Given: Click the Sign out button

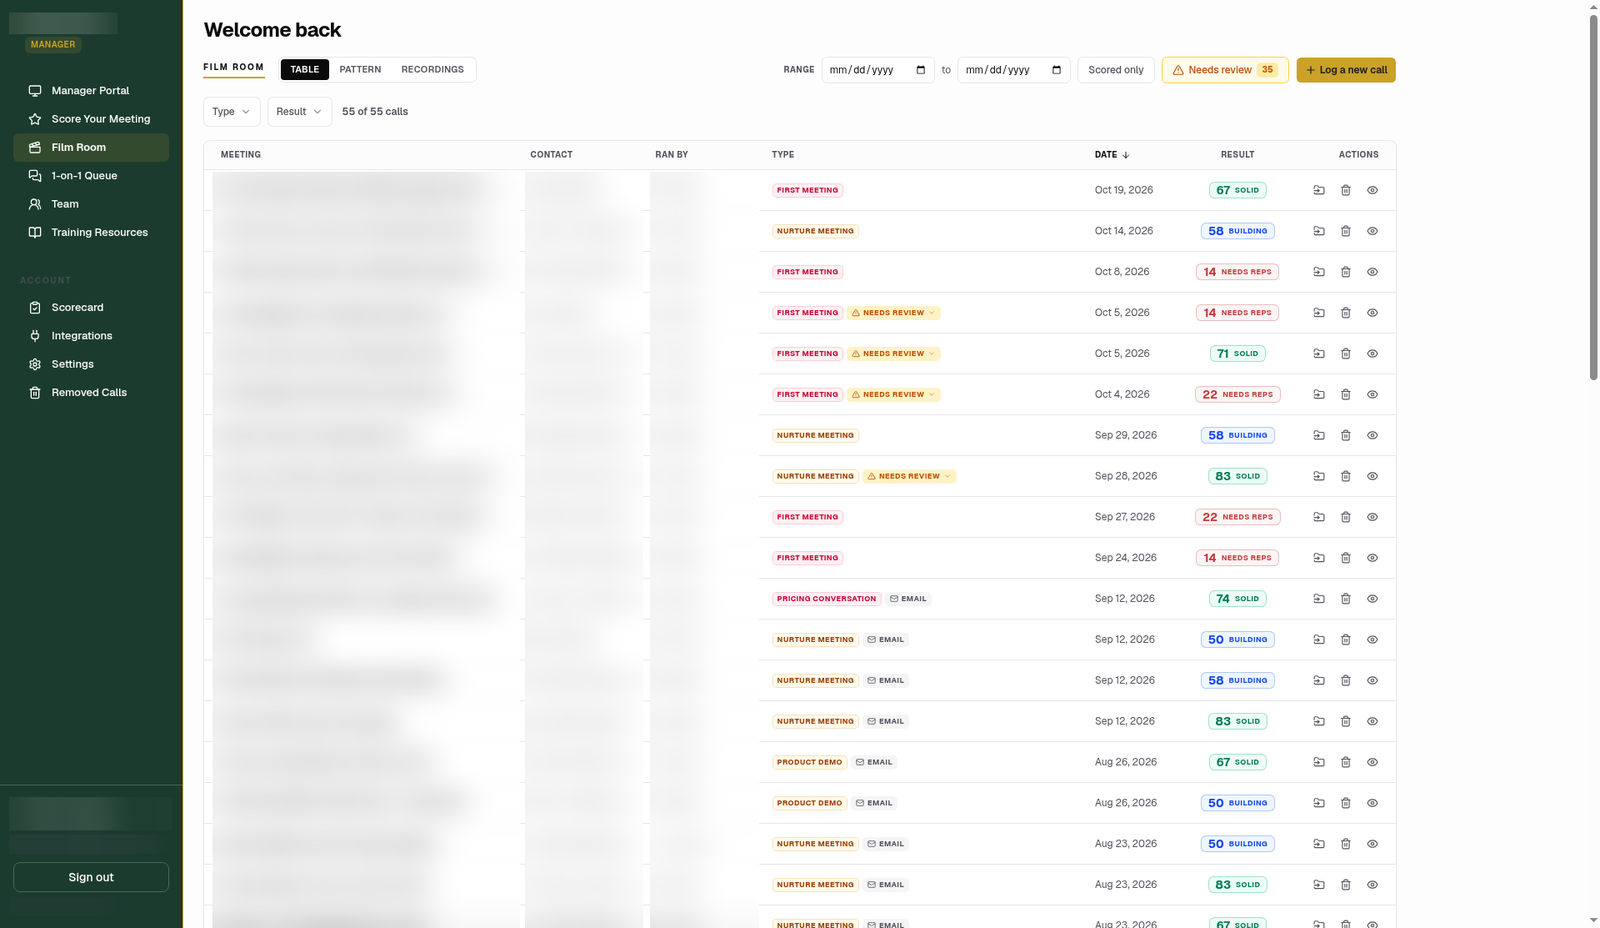Looking at the screenshot, I should click(91, 877).
